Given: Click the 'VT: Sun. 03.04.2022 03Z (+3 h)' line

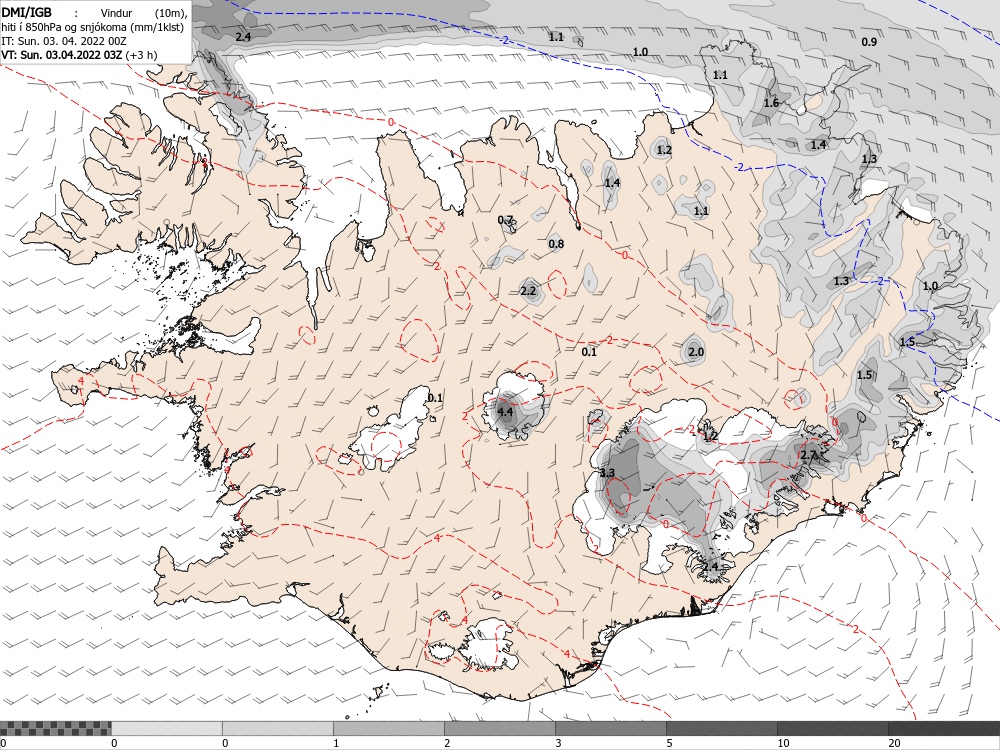Looking at the screenshot, I should (x=79, y=55).
